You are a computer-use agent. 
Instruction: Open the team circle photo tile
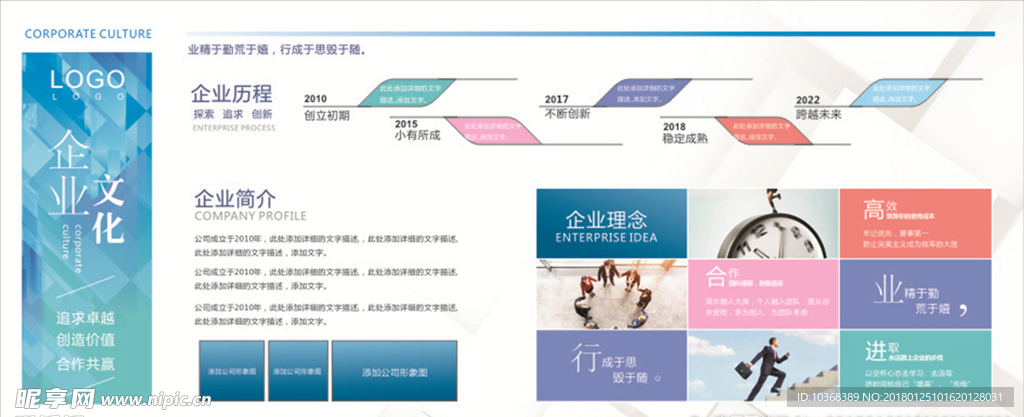(610, 292)
